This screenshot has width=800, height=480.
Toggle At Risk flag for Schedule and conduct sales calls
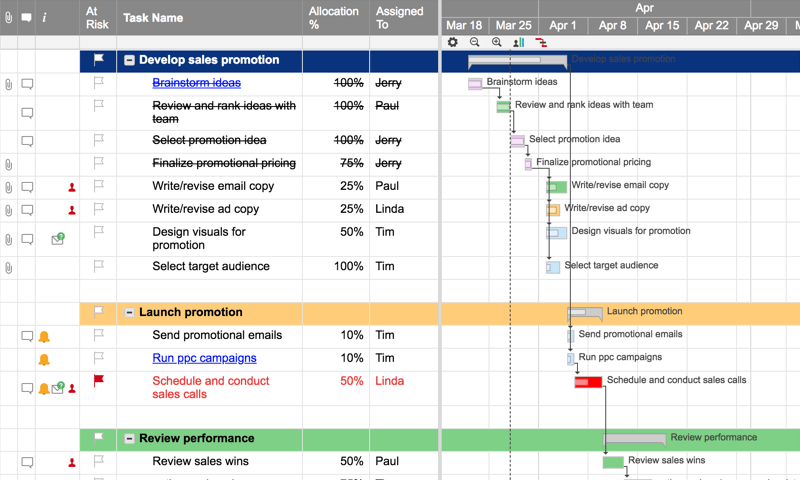click(98, 381)
